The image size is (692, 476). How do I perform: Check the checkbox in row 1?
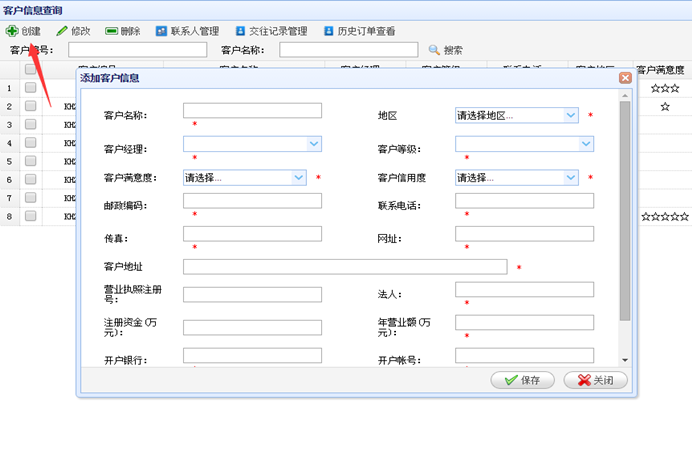pyautogui.click(x=30, y=87)
